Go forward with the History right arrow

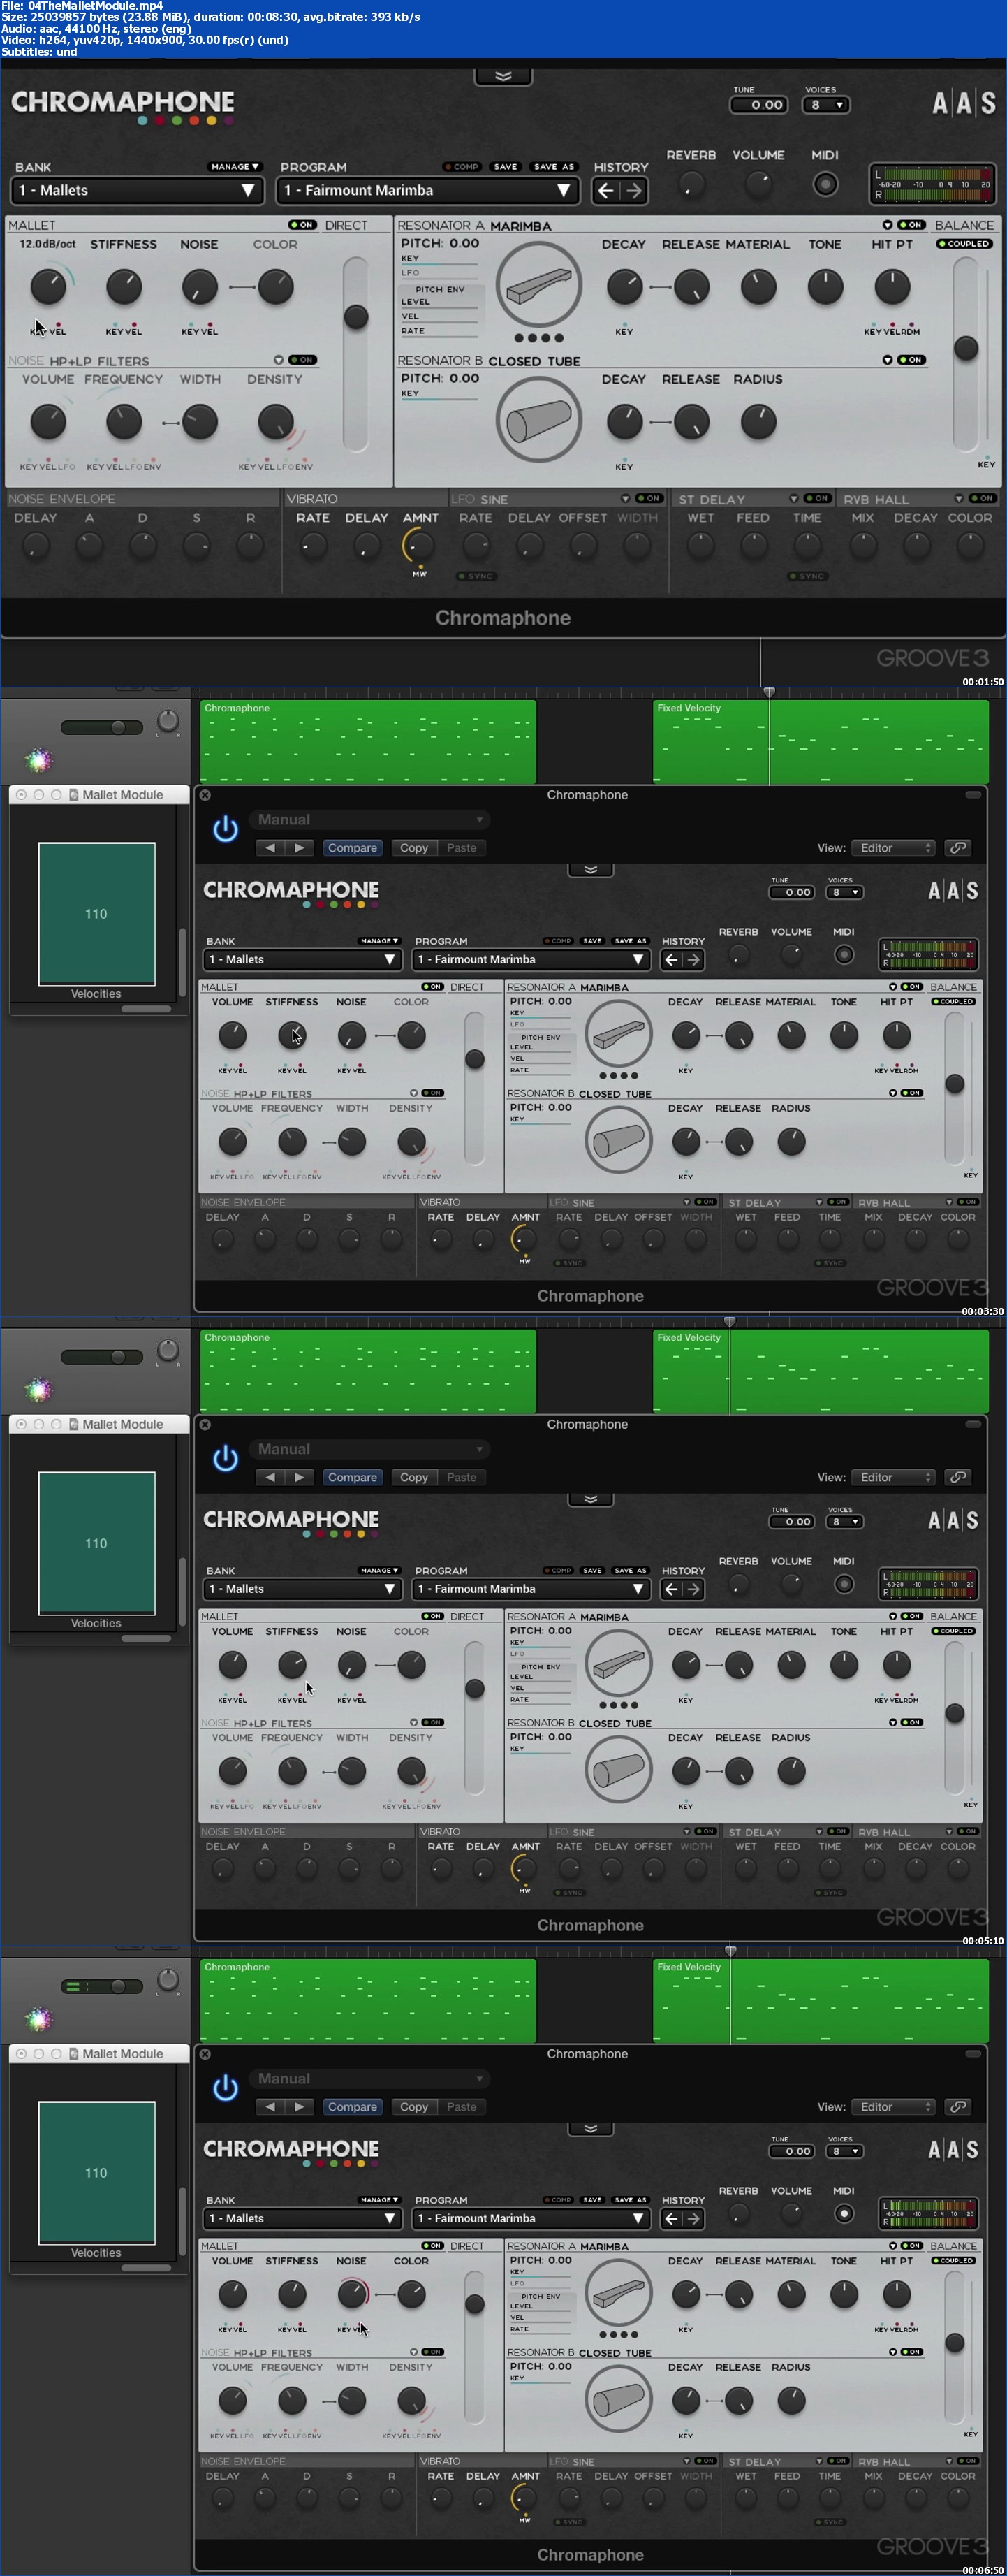pyautogui.click(x=634, y=190)
